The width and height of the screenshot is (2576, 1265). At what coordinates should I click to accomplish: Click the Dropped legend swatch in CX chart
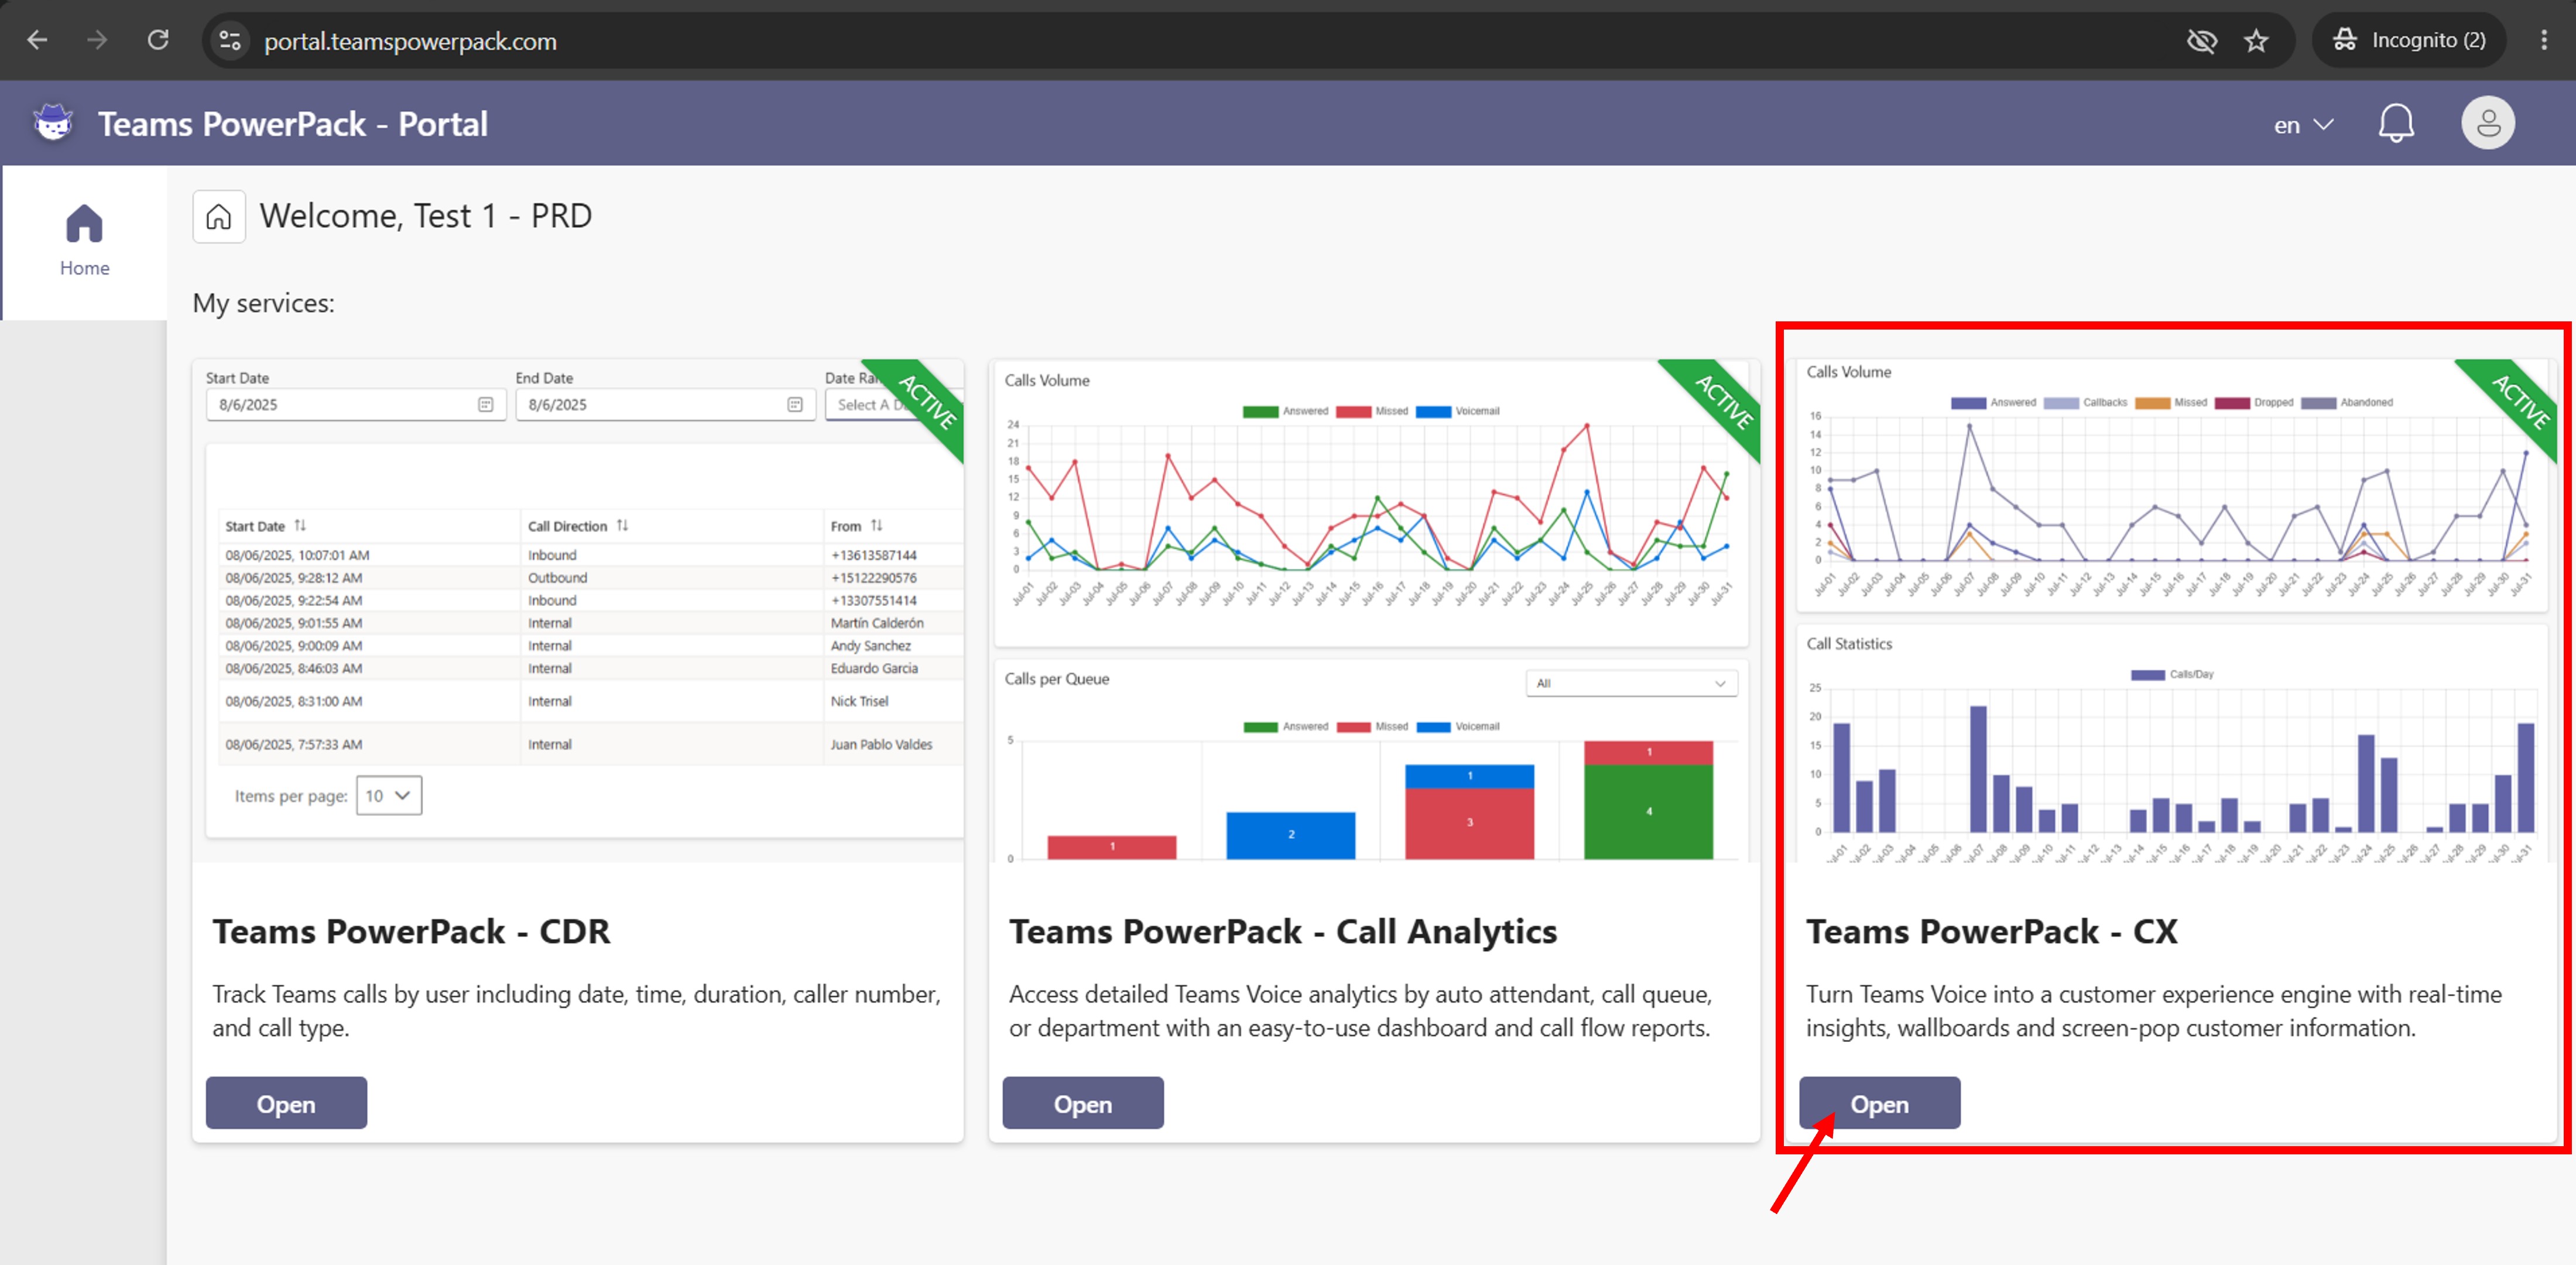2232,403
